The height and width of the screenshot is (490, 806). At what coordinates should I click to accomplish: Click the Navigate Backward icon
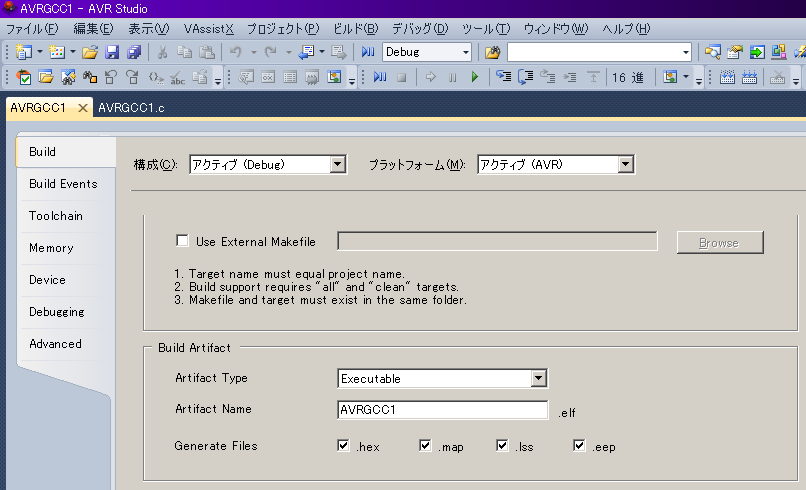(x=306, y=52)
